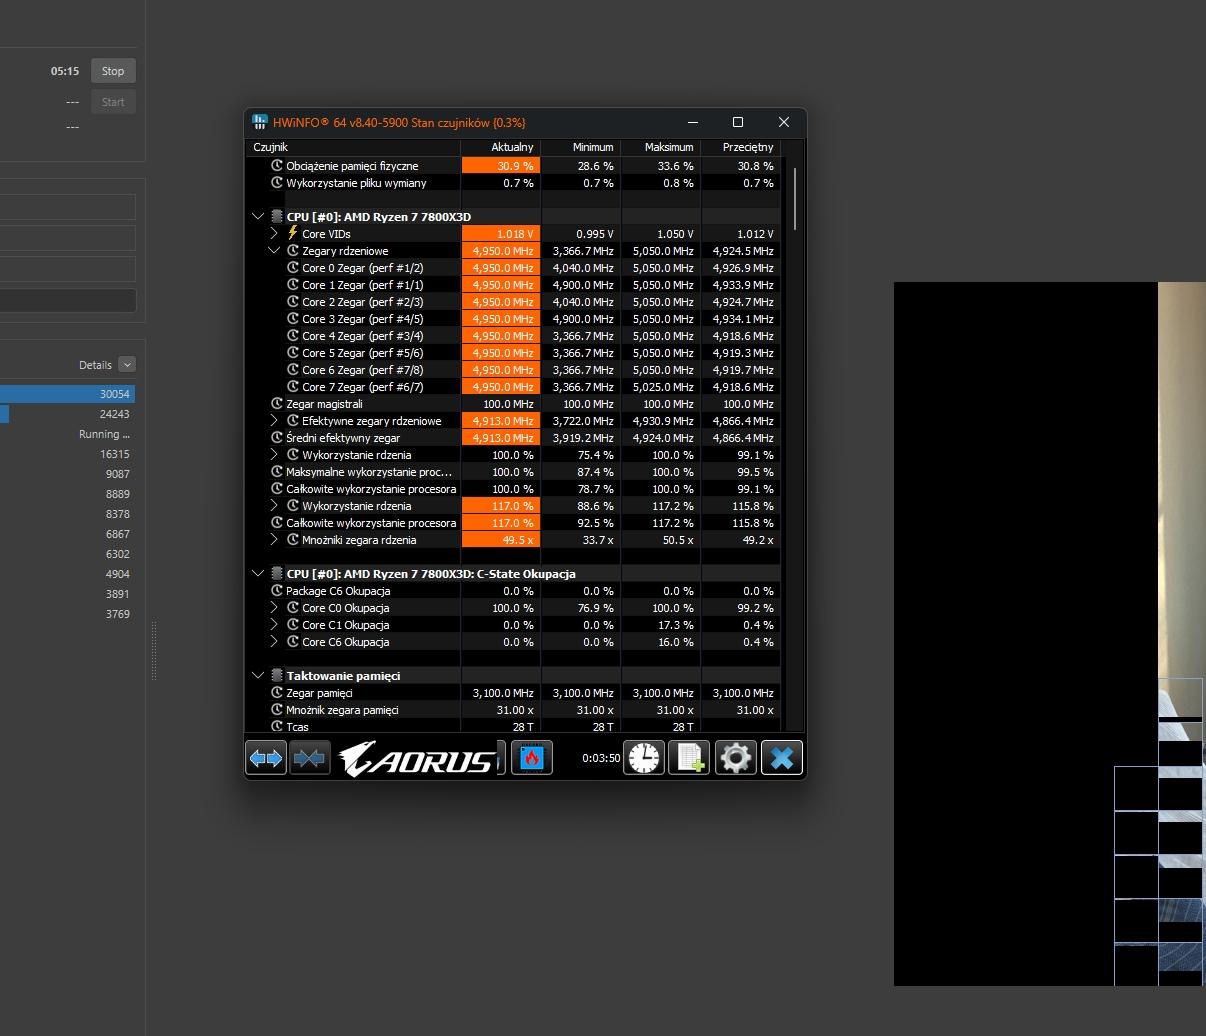This screenshot has height=1036, width=1206.
Task: Click the Przeciętny column header
Action: (740, 147)
